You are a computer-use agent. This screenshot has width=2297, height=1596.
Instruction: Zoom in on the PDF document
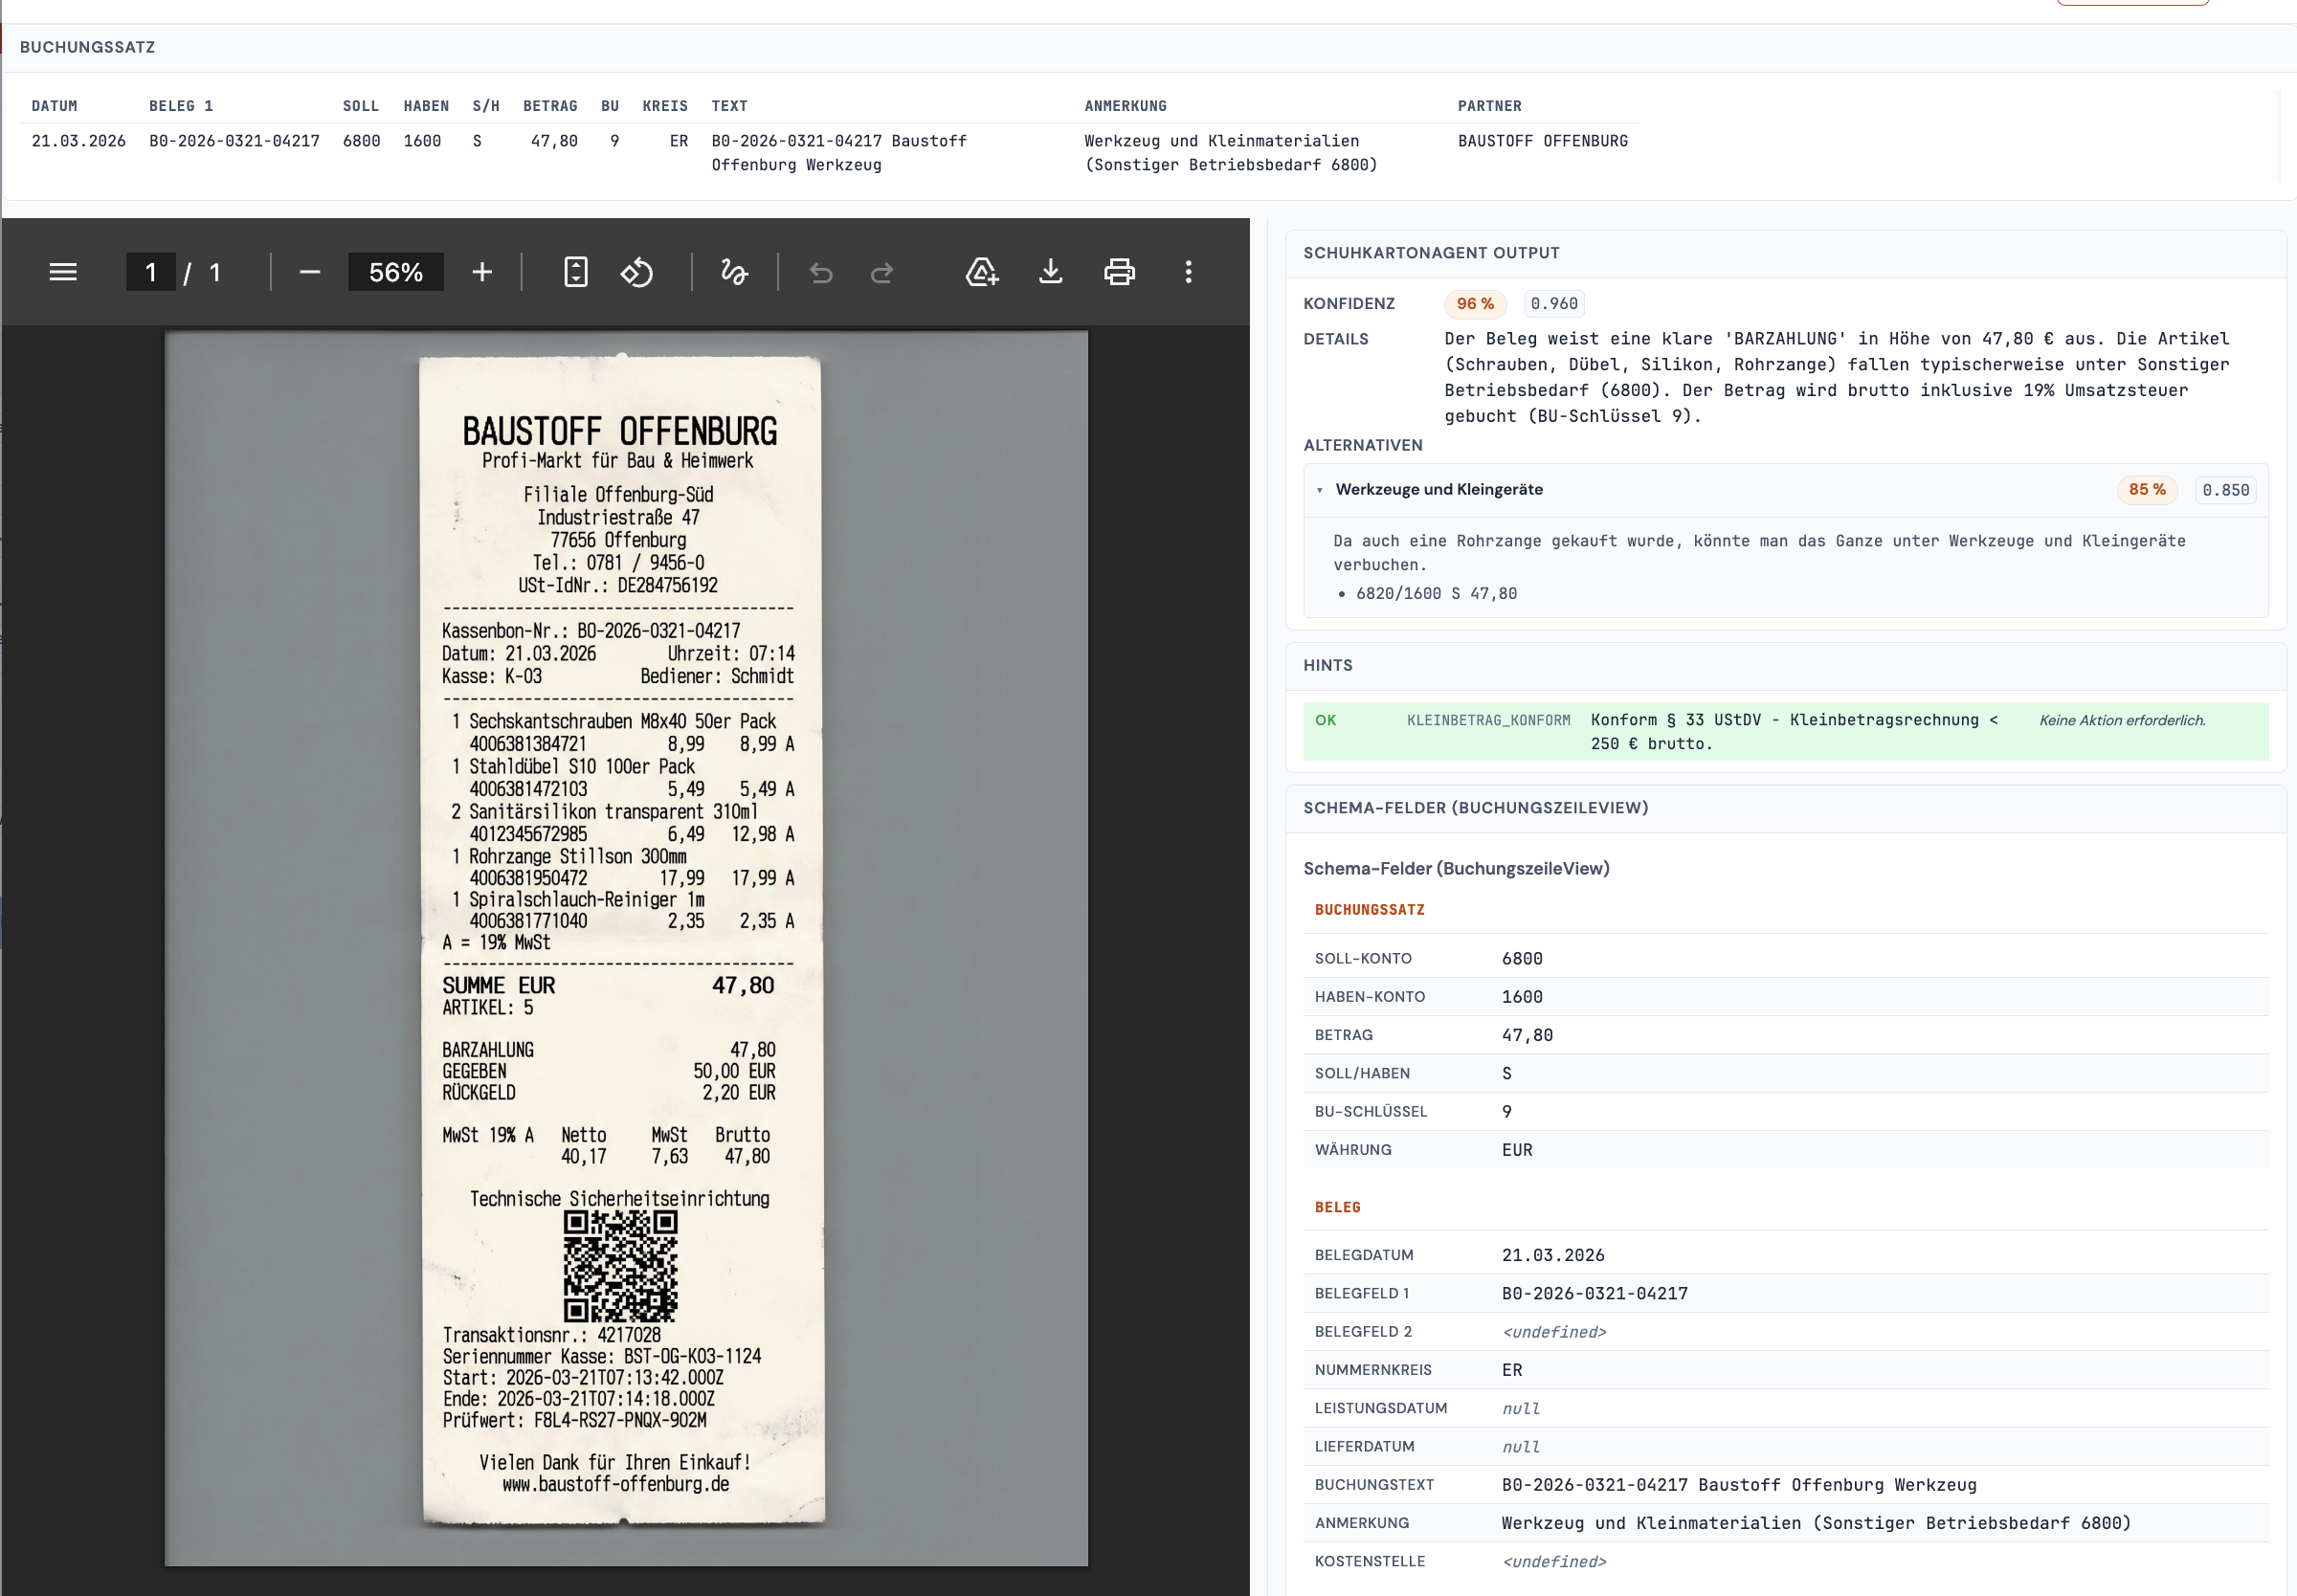[x=482, y=272]
